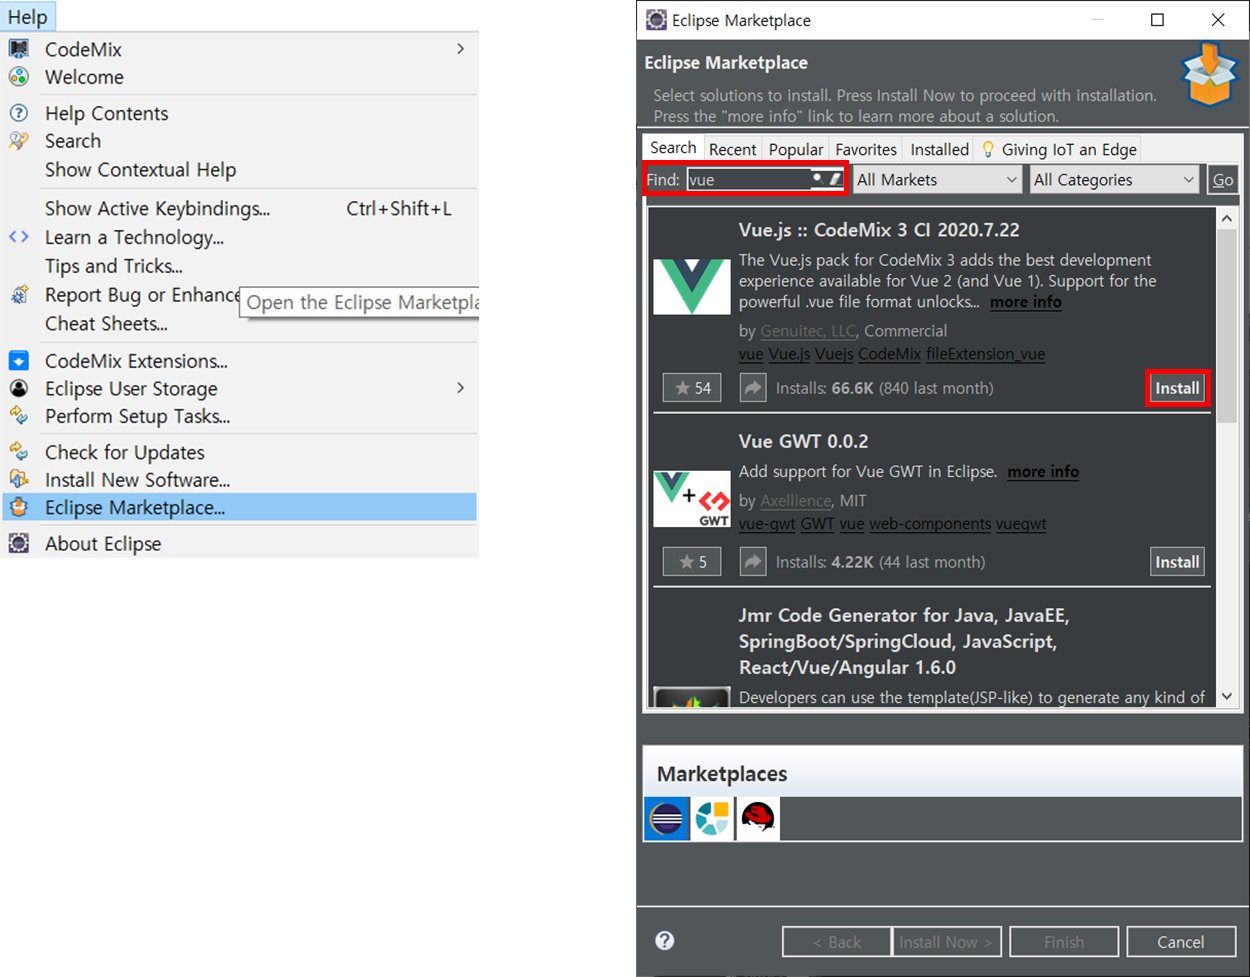Switch to the Recent tab
The height and width of the screenshot is (977, 1250).
pos(732,149)
